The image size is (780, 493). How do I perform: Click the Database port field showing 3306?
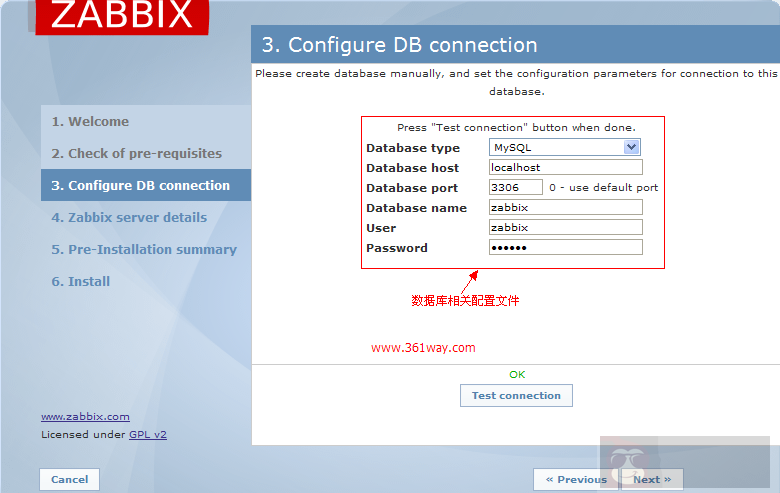point(515,187)
